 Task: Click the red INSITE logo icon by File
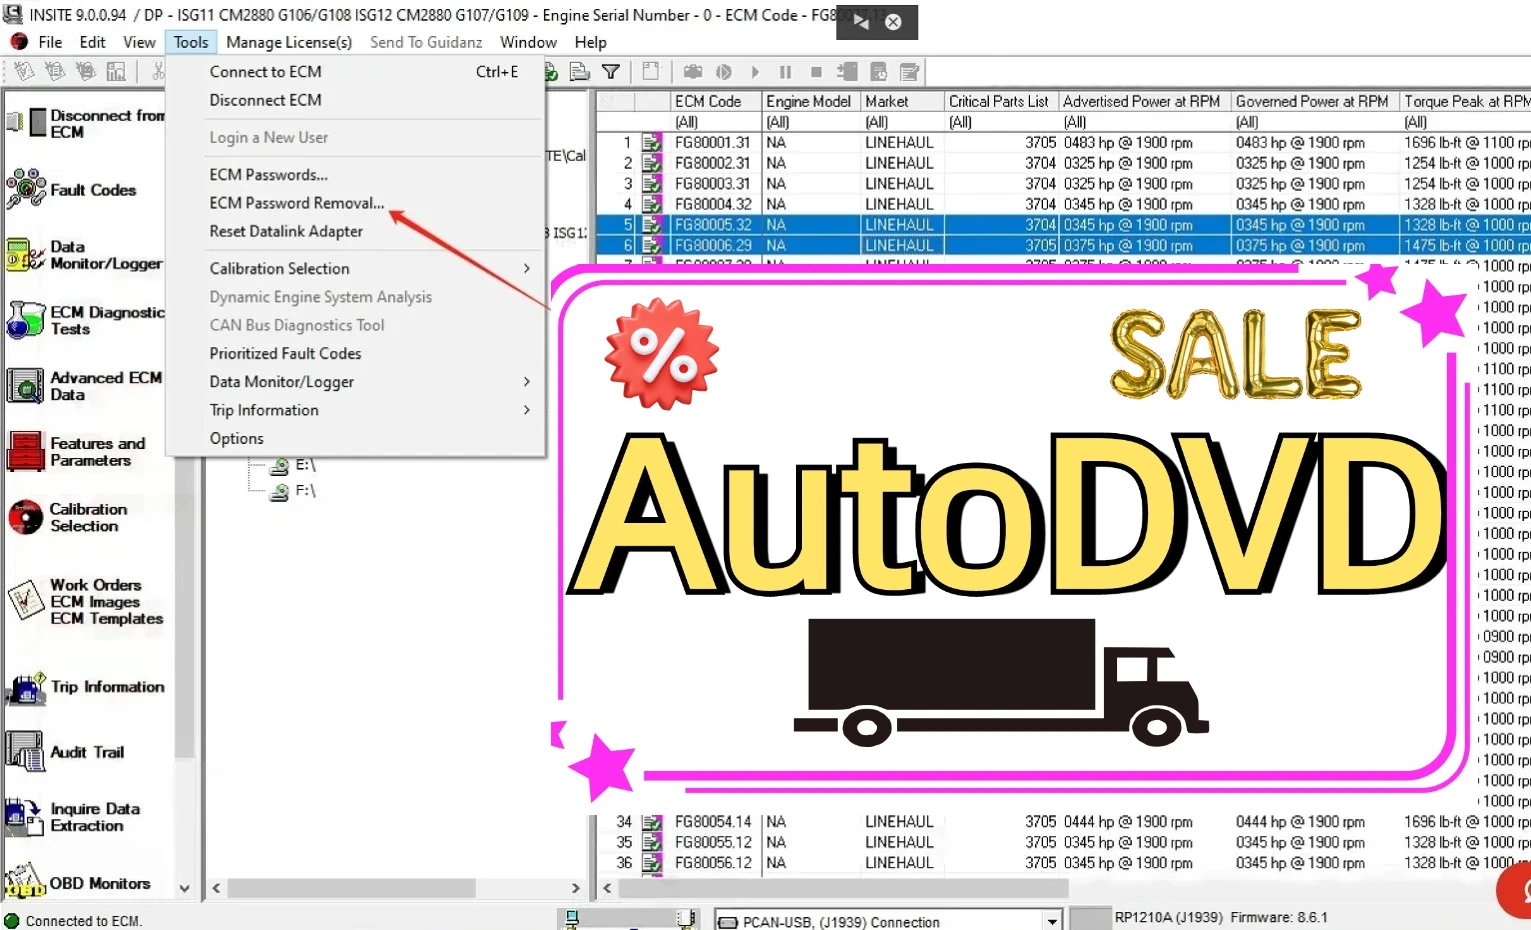coord(18,42)
